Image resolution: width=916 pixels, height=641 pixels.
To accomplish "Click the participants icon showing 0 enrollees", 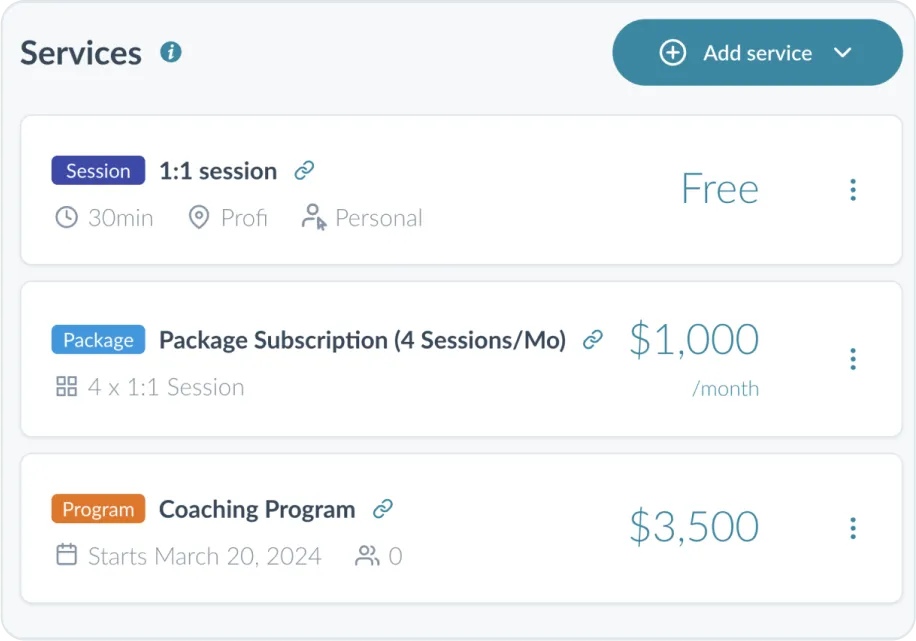I will pyautogui.click(x=368, y=556).
